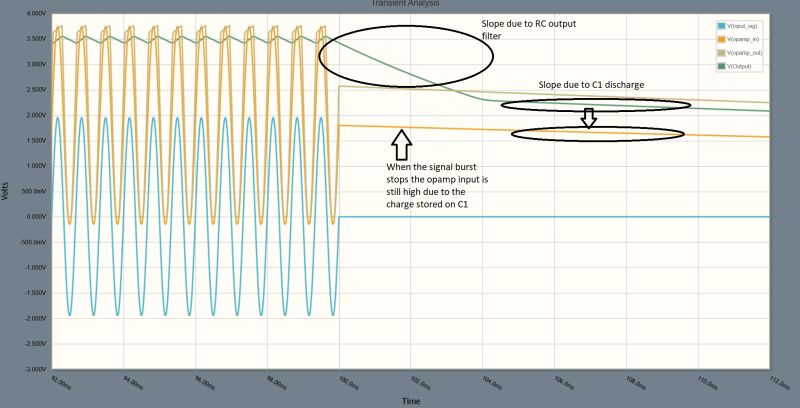800x408 pixels.
Task: Select the V(Output) legend label
Action: [x=738, y=66]
